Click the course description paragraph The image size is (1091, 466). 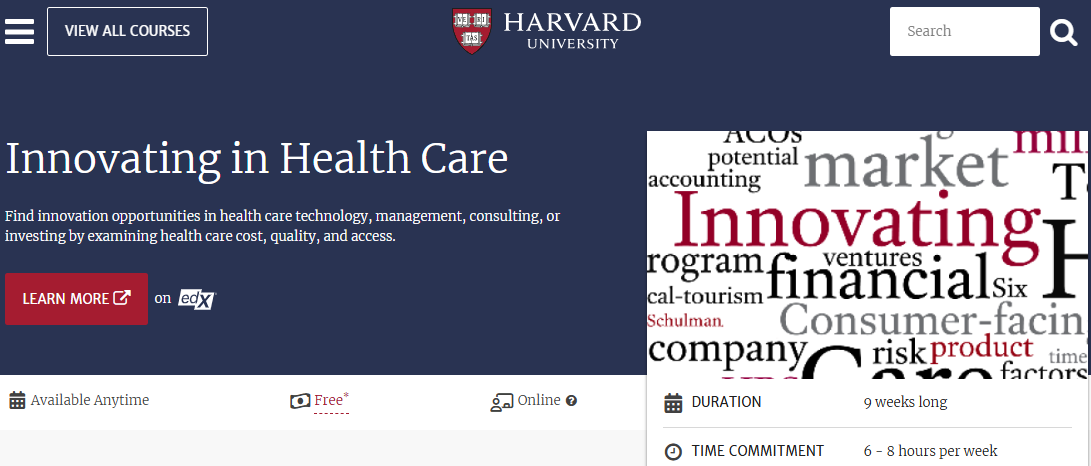[x=282, y=226]
